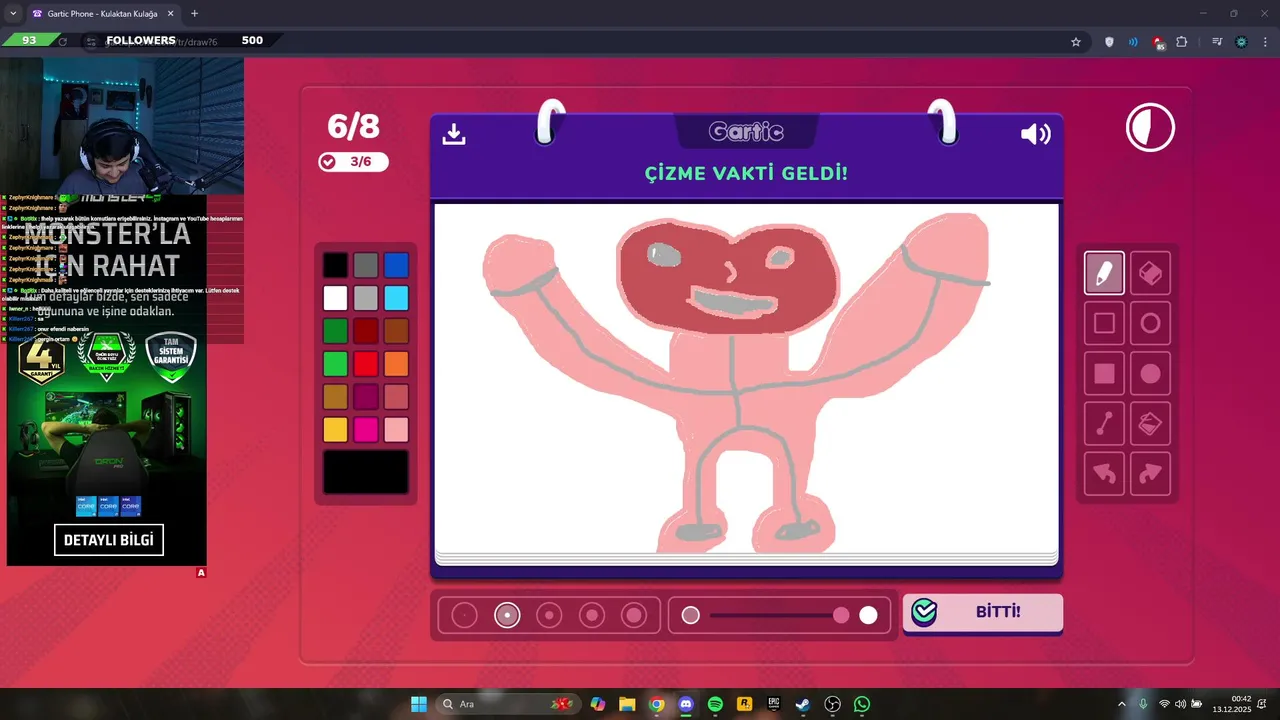Viewport: 1280px width, 720px height.
Task: Select the bright green color swatch
Action: [335, 364]
